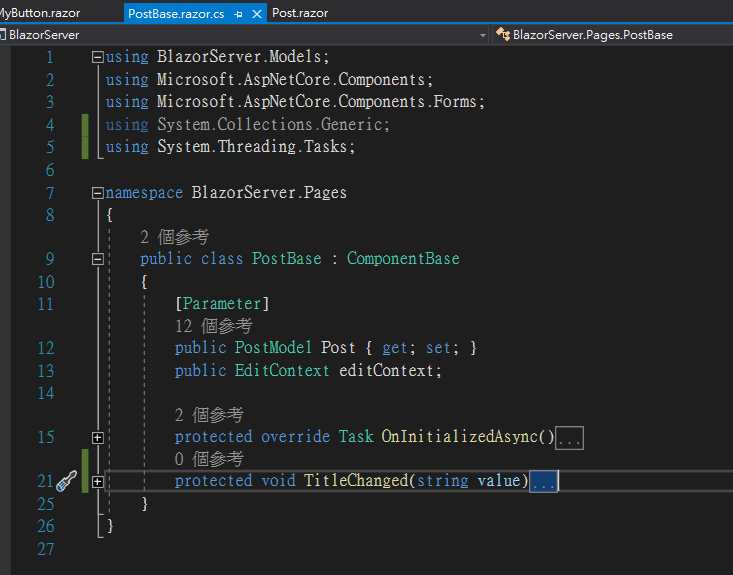Open the '0 個參考' CodeLens above TitleChanged
This screenshot has height=575, width=733.
tap(209, 459)
